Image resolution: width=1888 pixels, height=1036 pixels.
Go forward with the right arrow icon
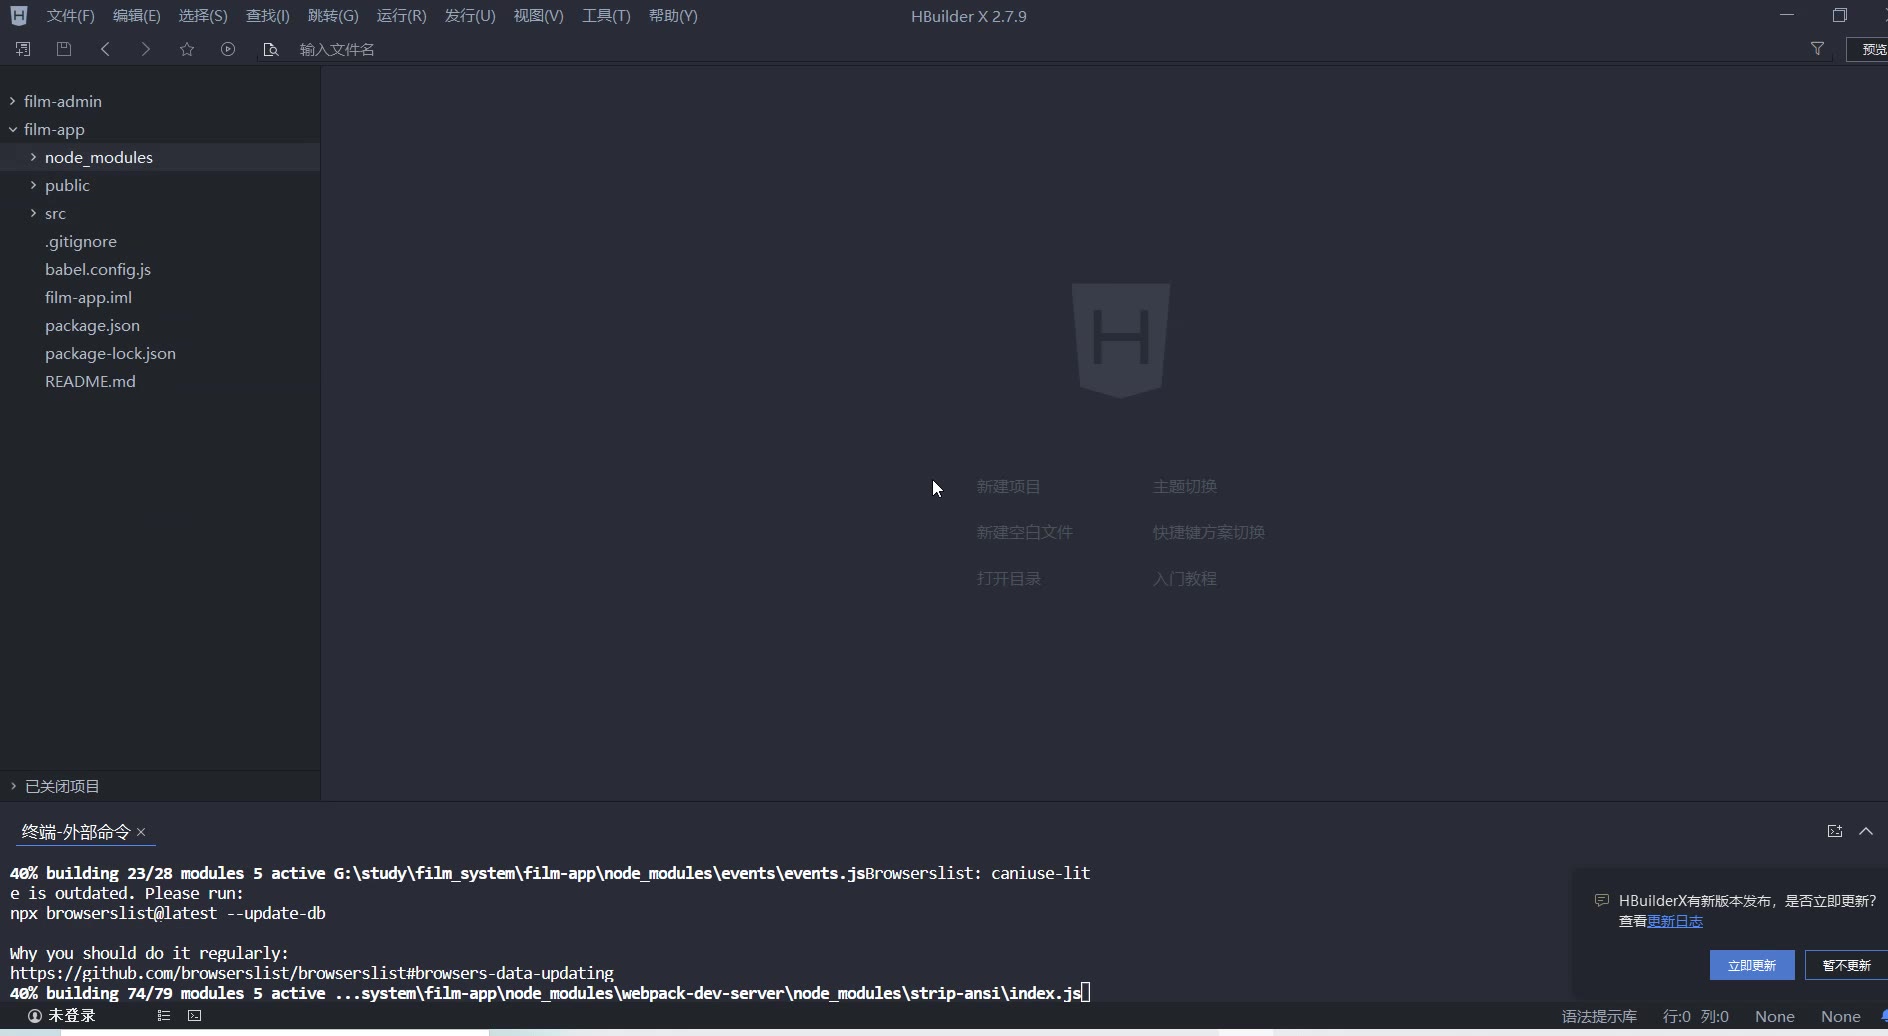coord(146,49)
